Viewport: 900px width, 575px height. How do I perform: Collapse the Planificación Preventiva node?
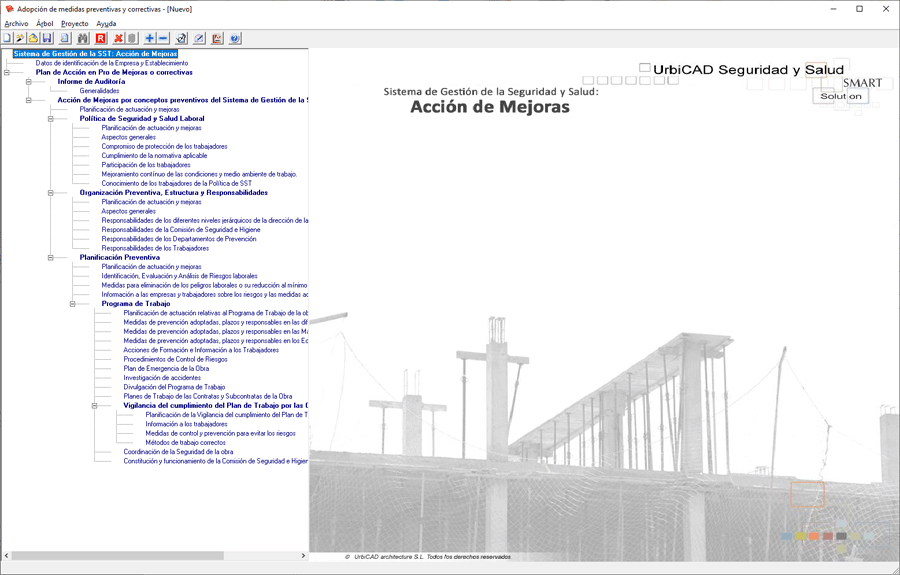point(51,258)
